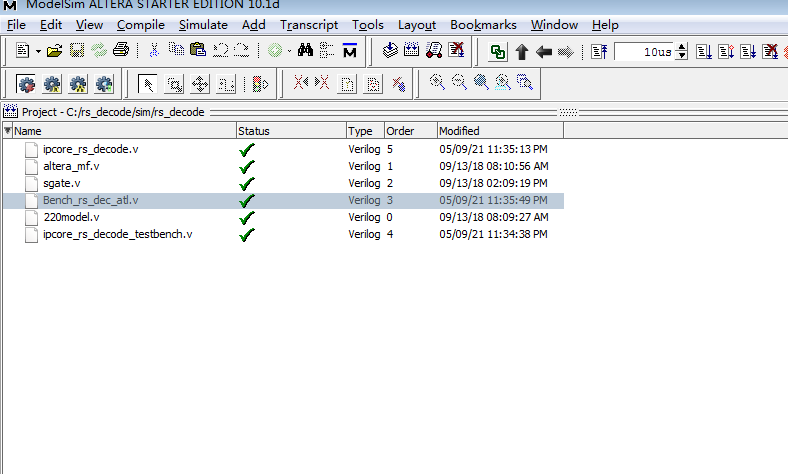Click the fourth gear icon with green mark

click(x=104, y=84)
